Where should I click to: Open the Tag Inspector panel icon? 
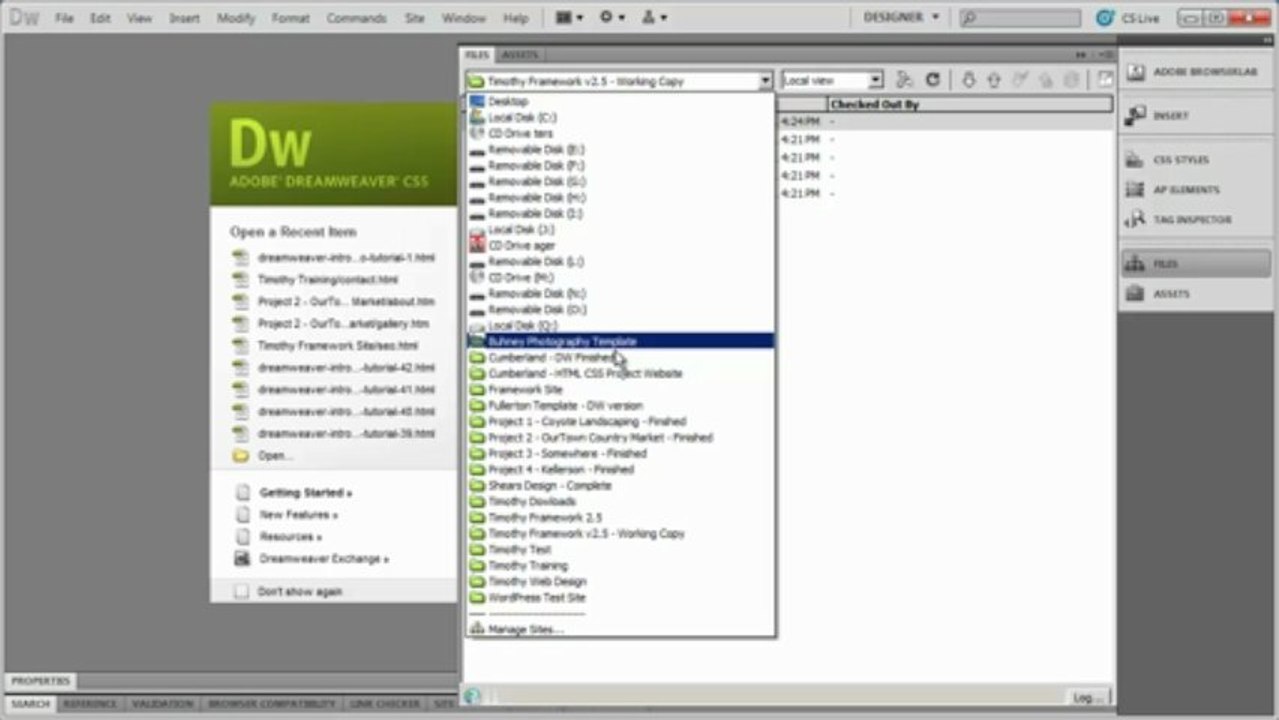click(x=1134, y=220)
